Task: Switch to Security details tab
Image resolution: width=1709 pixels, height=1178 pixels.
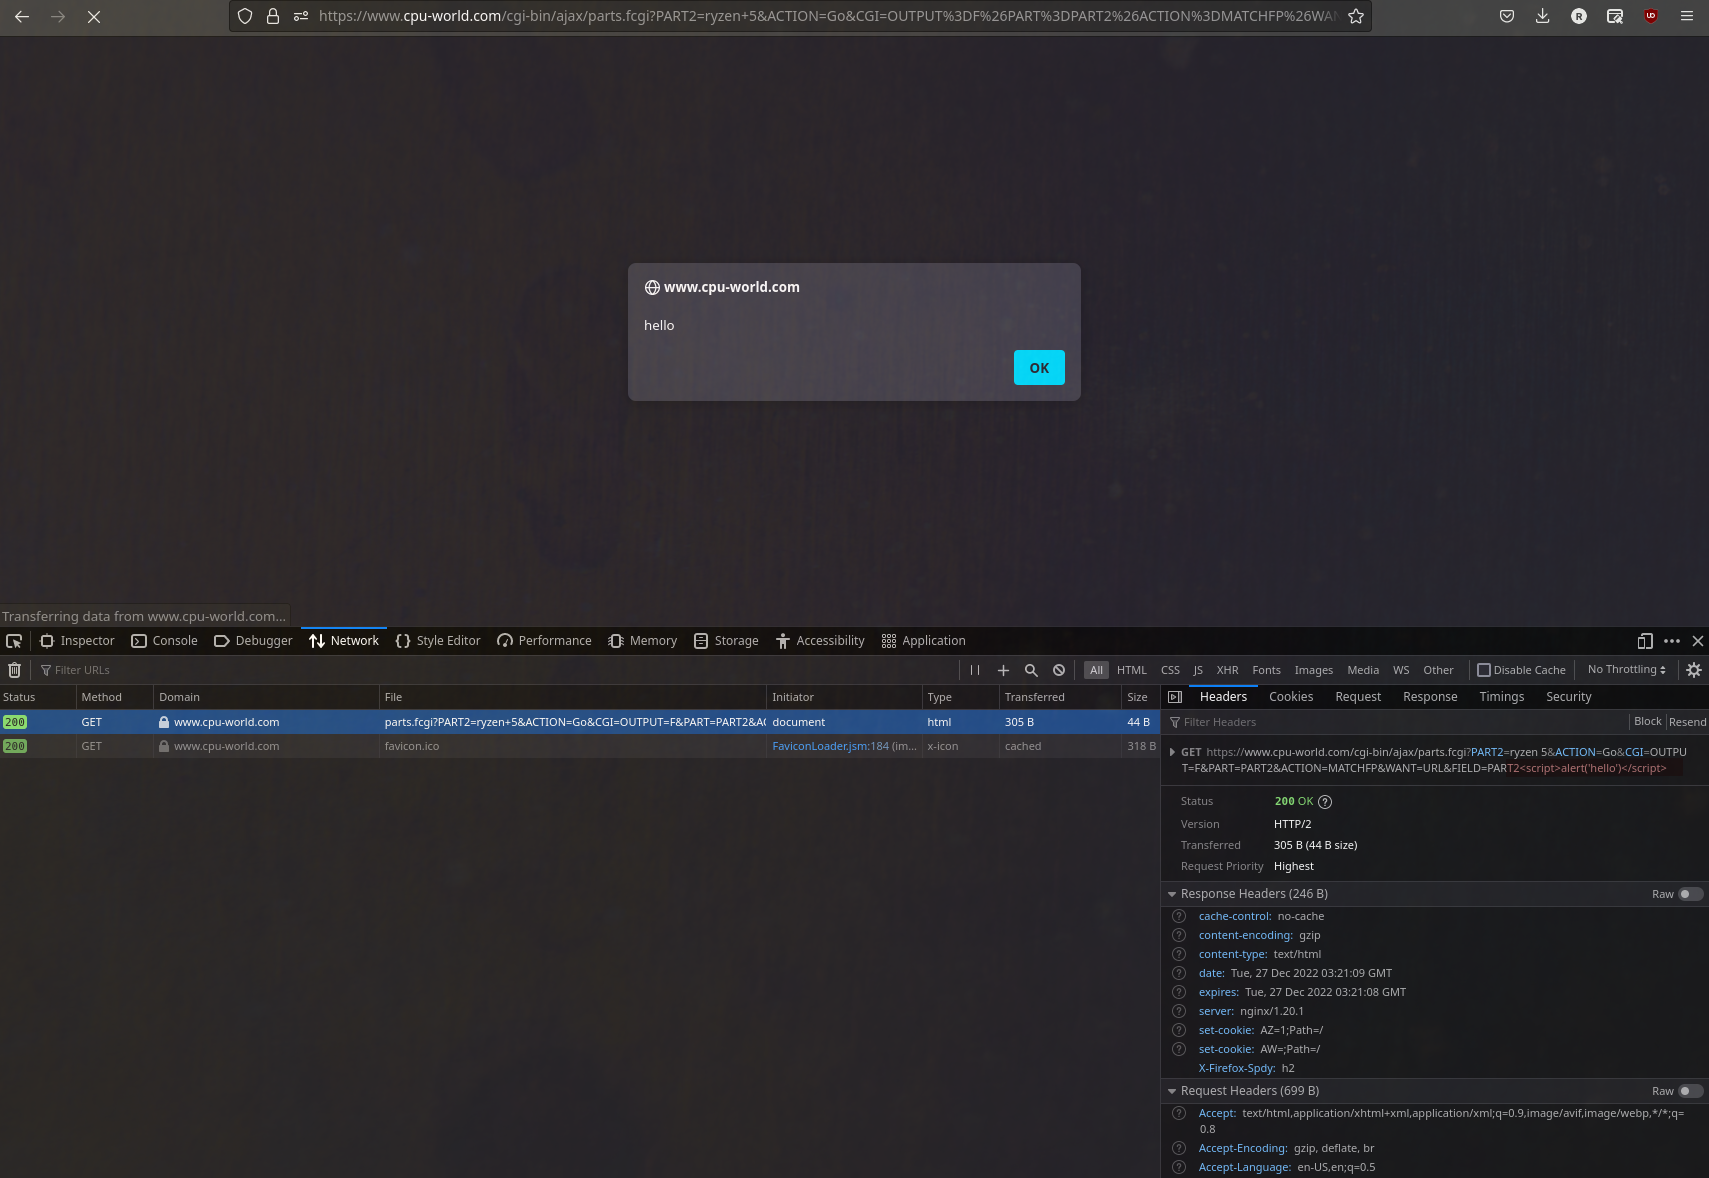Action: coord(1568,697)
